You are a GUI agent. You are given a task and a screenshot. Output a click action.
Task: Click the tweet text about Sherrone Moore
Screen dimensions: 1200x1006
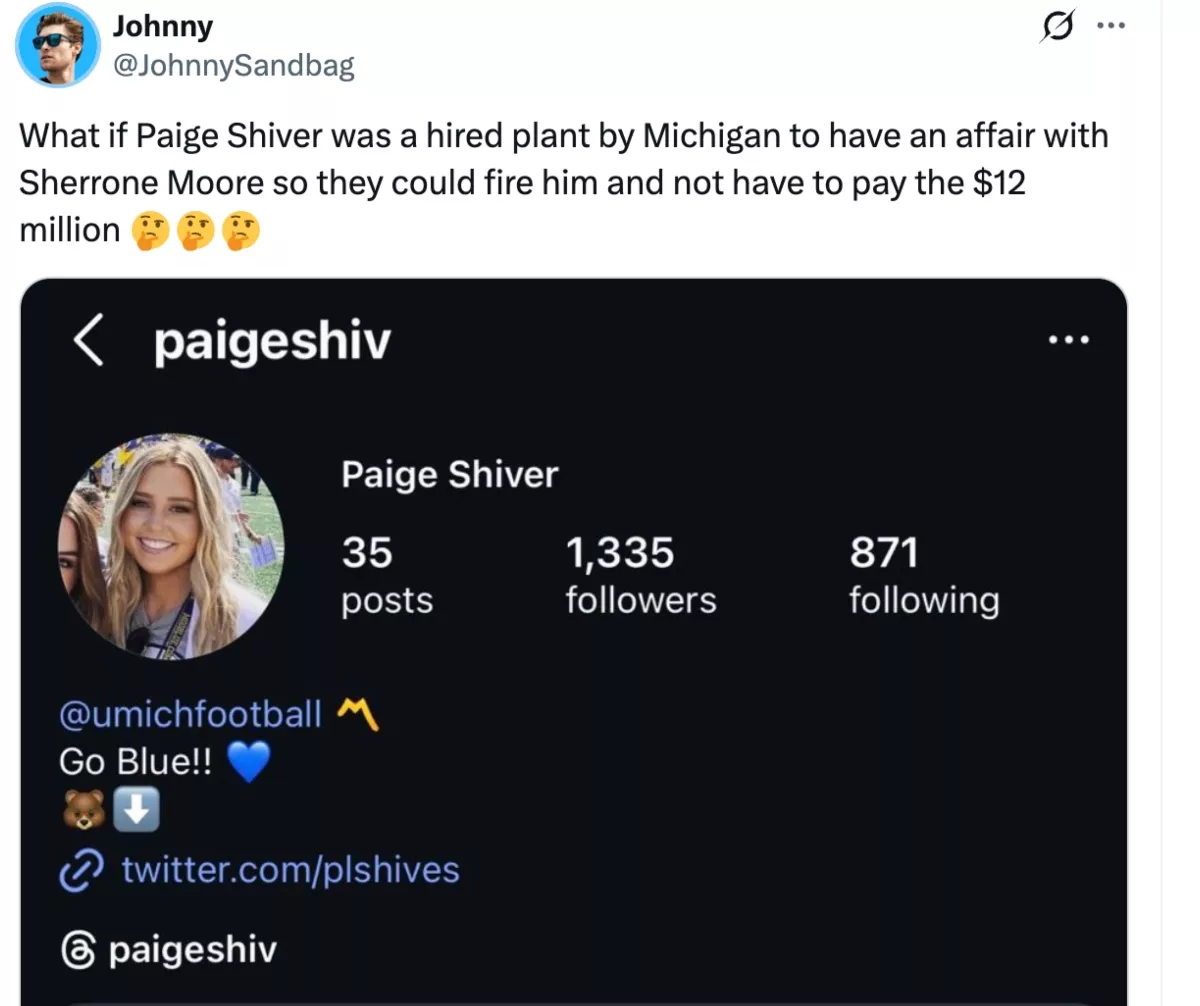(564, 183)
